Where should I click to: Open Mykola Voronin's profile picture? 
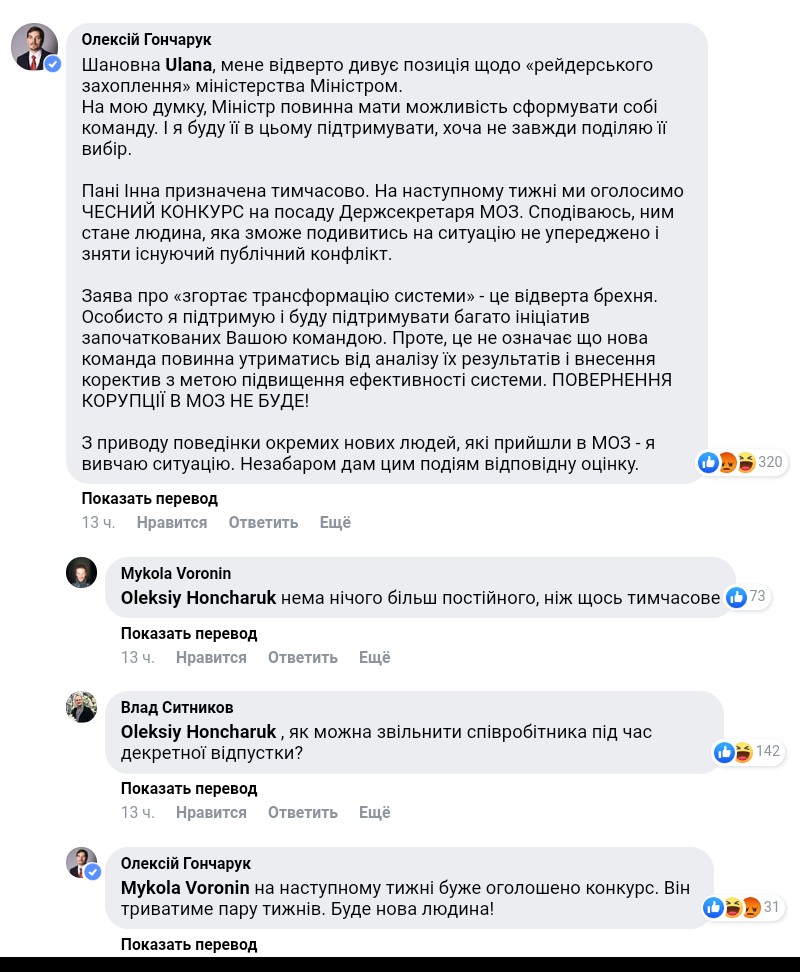pyautogui.click(x=81, y=573)
